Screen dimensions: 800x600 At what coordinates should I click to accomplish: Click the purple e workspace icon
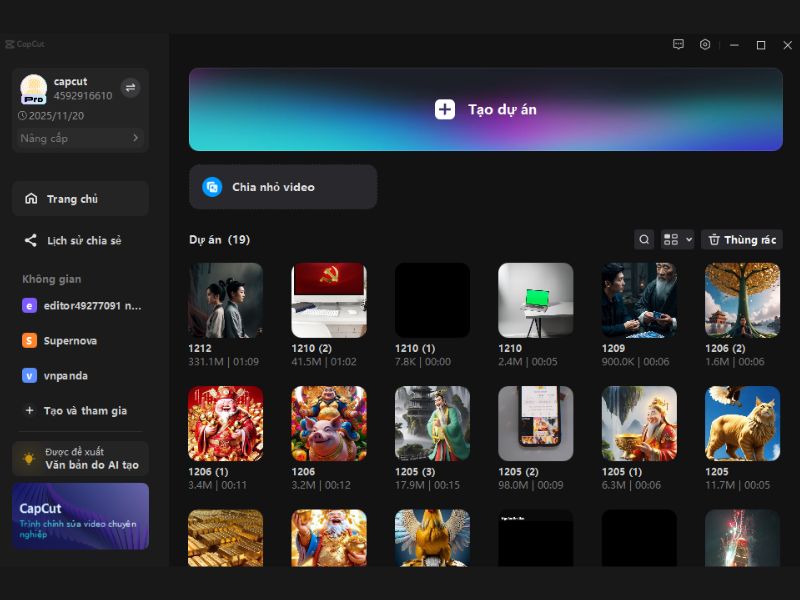click(29, 306)
